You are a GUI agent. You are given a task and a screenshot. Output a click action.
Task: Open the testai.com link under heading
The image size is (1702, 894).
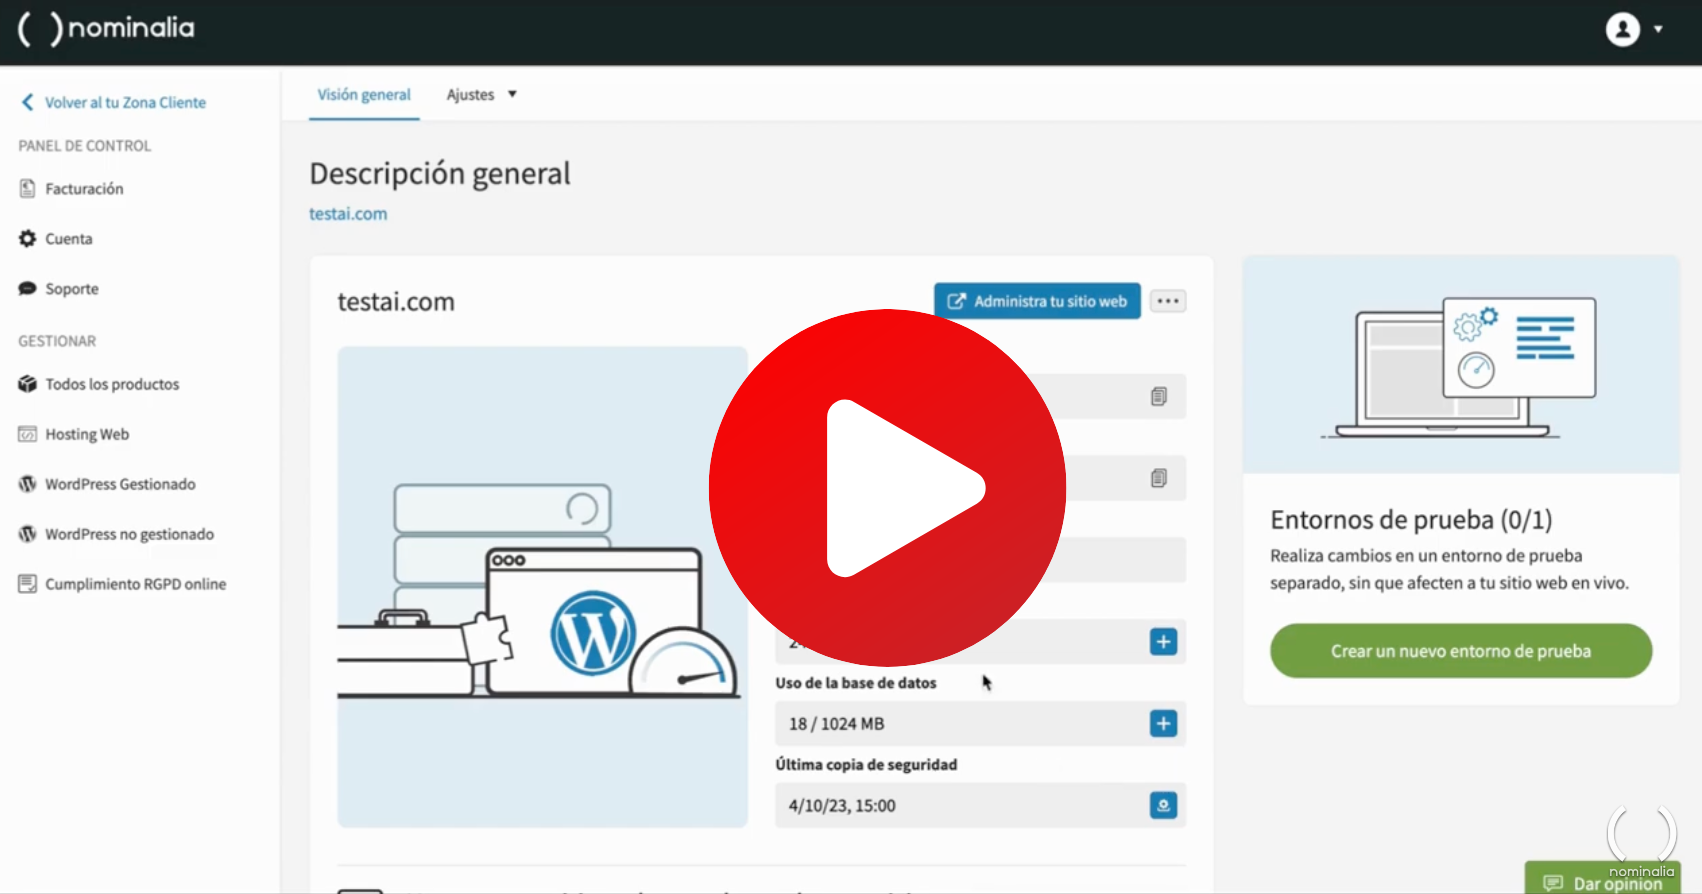[x=348, y=214]
